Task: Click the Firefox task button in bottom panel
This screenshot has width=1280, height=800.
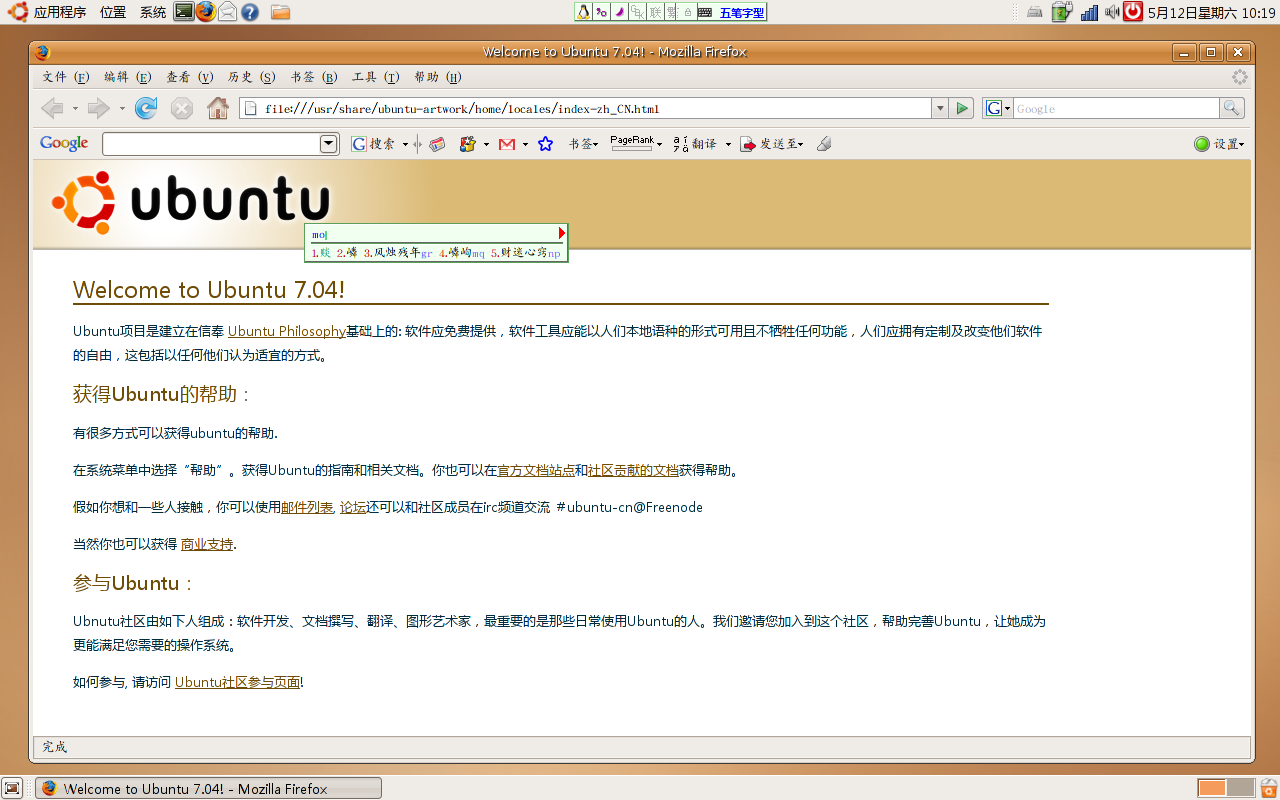Action: pyautogui.click(x=209, y=788)
